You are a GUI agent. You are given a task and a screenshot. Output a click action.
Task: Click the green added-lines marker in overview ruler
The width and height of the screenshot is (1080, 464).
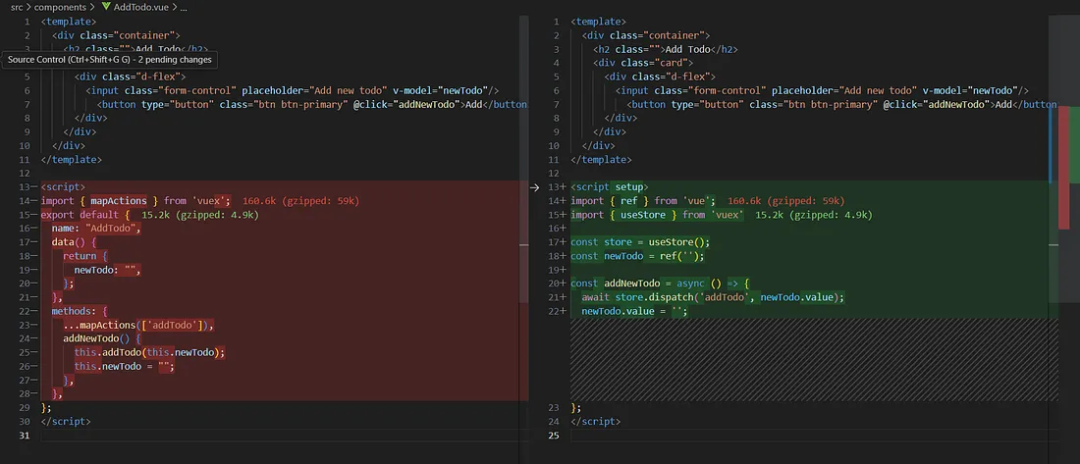1074,145
